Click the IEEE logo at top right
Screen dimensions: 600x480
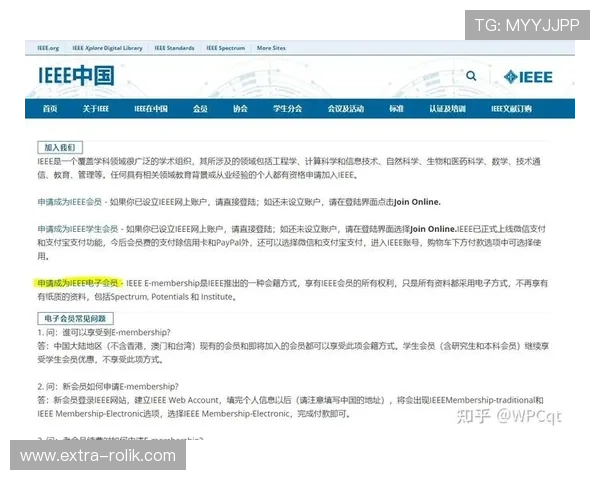tap(528, 77)
